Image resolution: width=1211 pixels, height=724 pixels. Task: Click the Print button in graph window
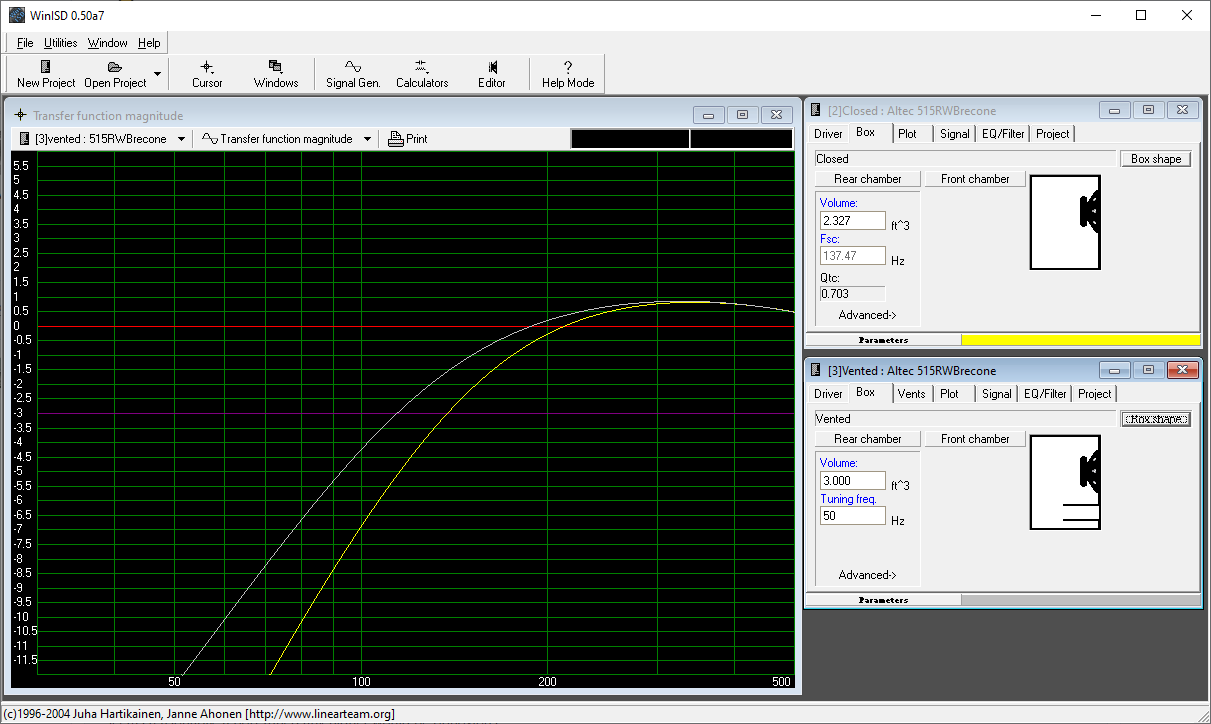[x=408, y=139]
